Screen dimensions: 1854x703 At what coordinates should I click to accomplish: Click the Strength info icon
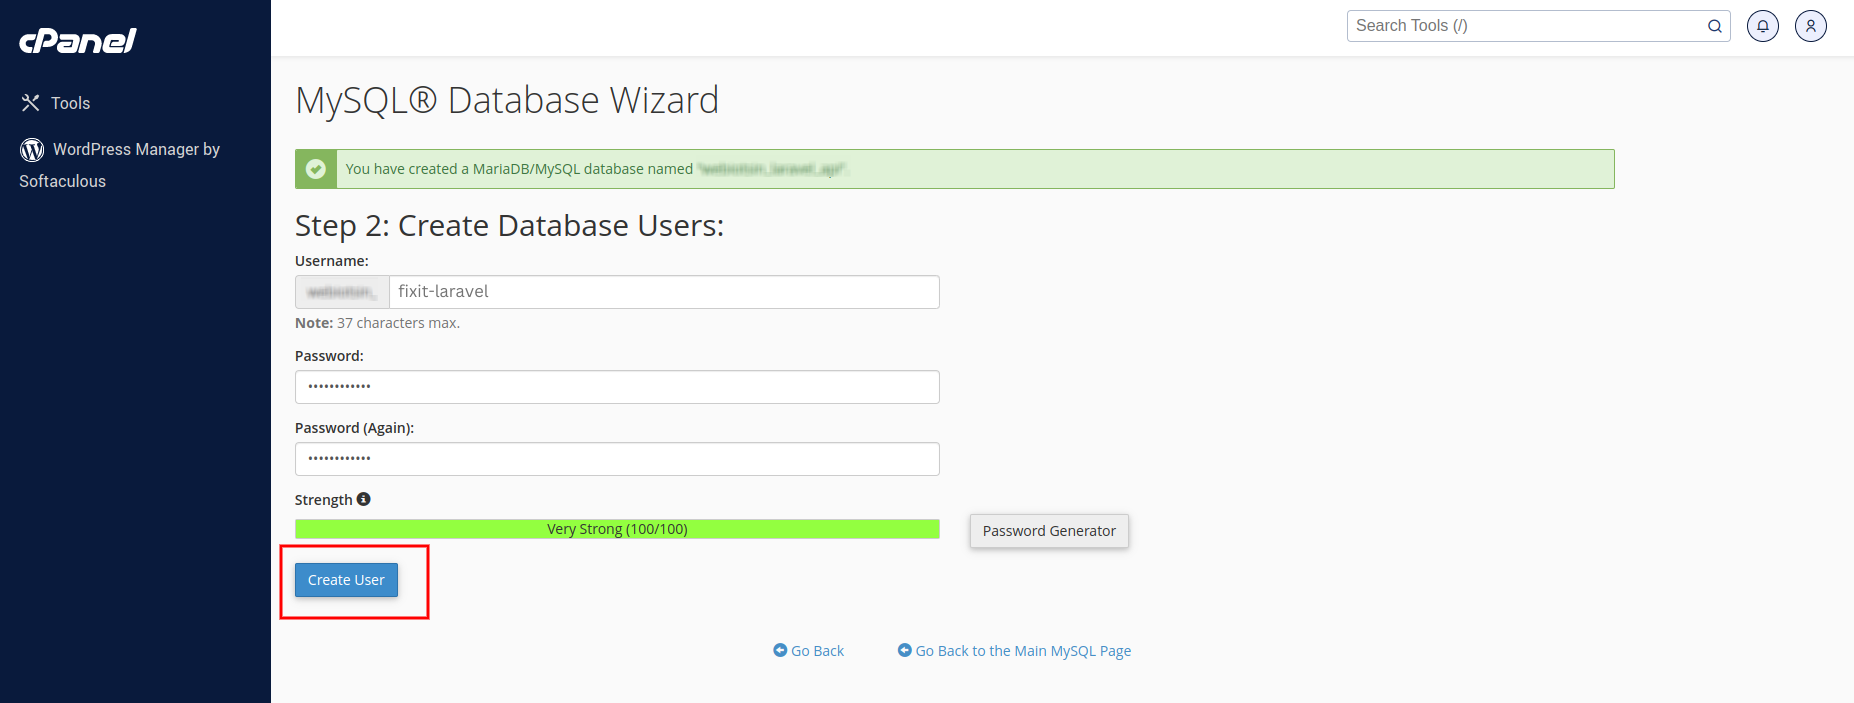click(x=364, y=499)
